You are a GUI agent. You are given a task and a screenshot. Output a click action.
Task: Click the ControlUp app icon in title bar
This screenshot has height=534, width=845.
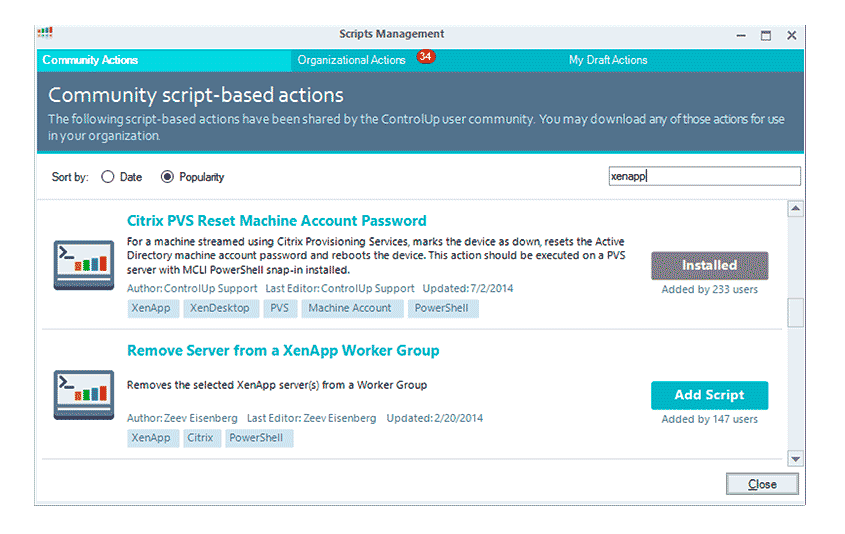point(45,33)
